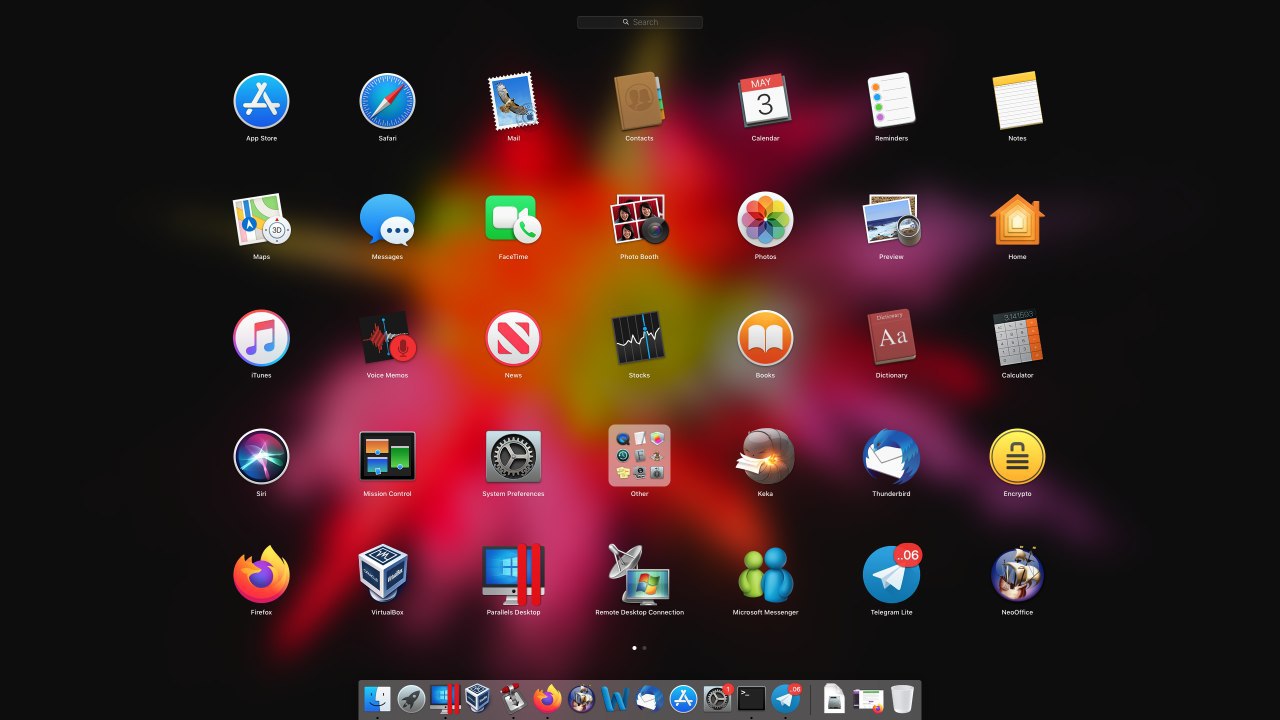This screenshot has height=720, width=1280.
Task: Click the Launchpad search field
Action: click(x=640, y=22)
